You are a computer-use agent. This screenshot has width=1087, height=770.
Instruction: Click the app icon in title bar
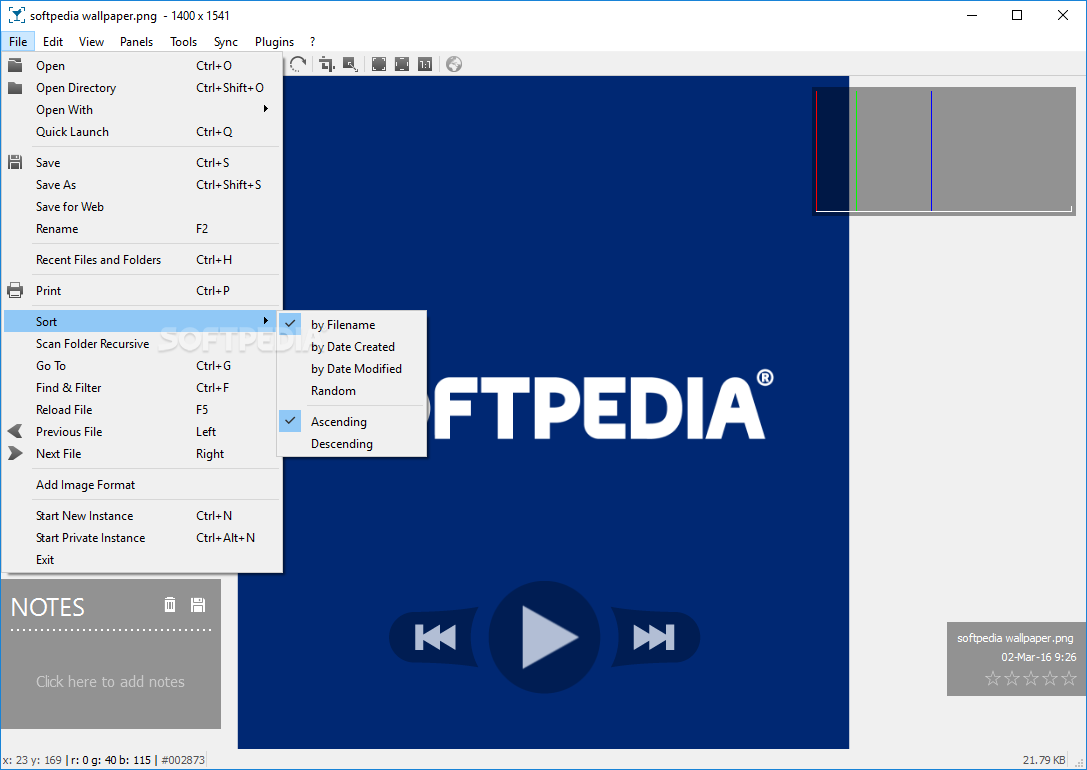pyautogui.click(x=16, y=15)
